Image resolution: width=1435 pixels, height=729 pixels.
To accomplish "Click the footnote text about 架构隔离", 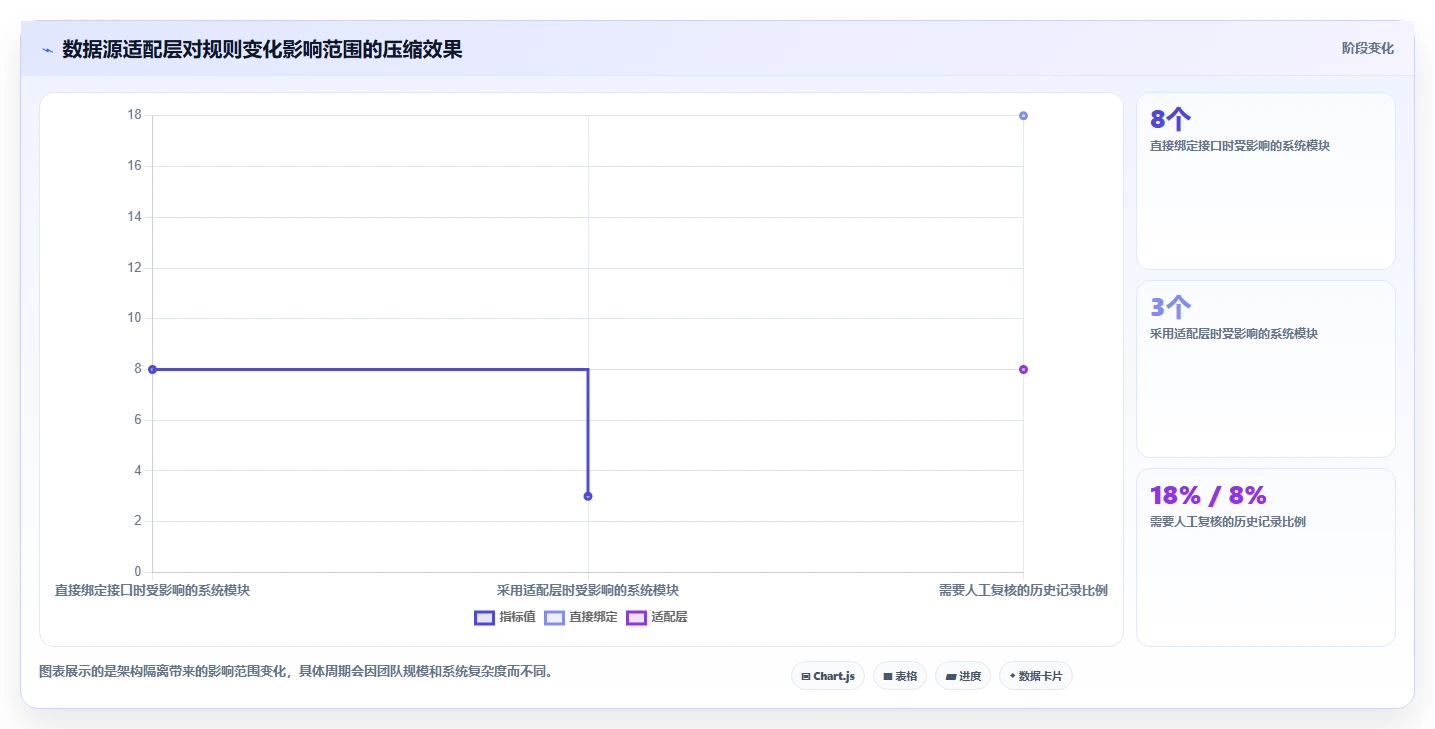I will pos(296,671).
